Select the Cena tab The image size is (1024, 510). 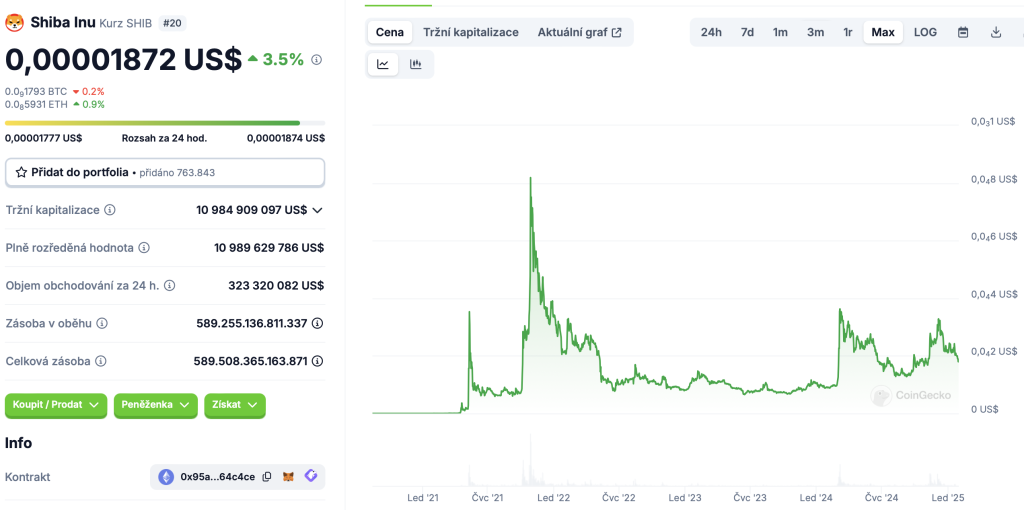point(390,32)
